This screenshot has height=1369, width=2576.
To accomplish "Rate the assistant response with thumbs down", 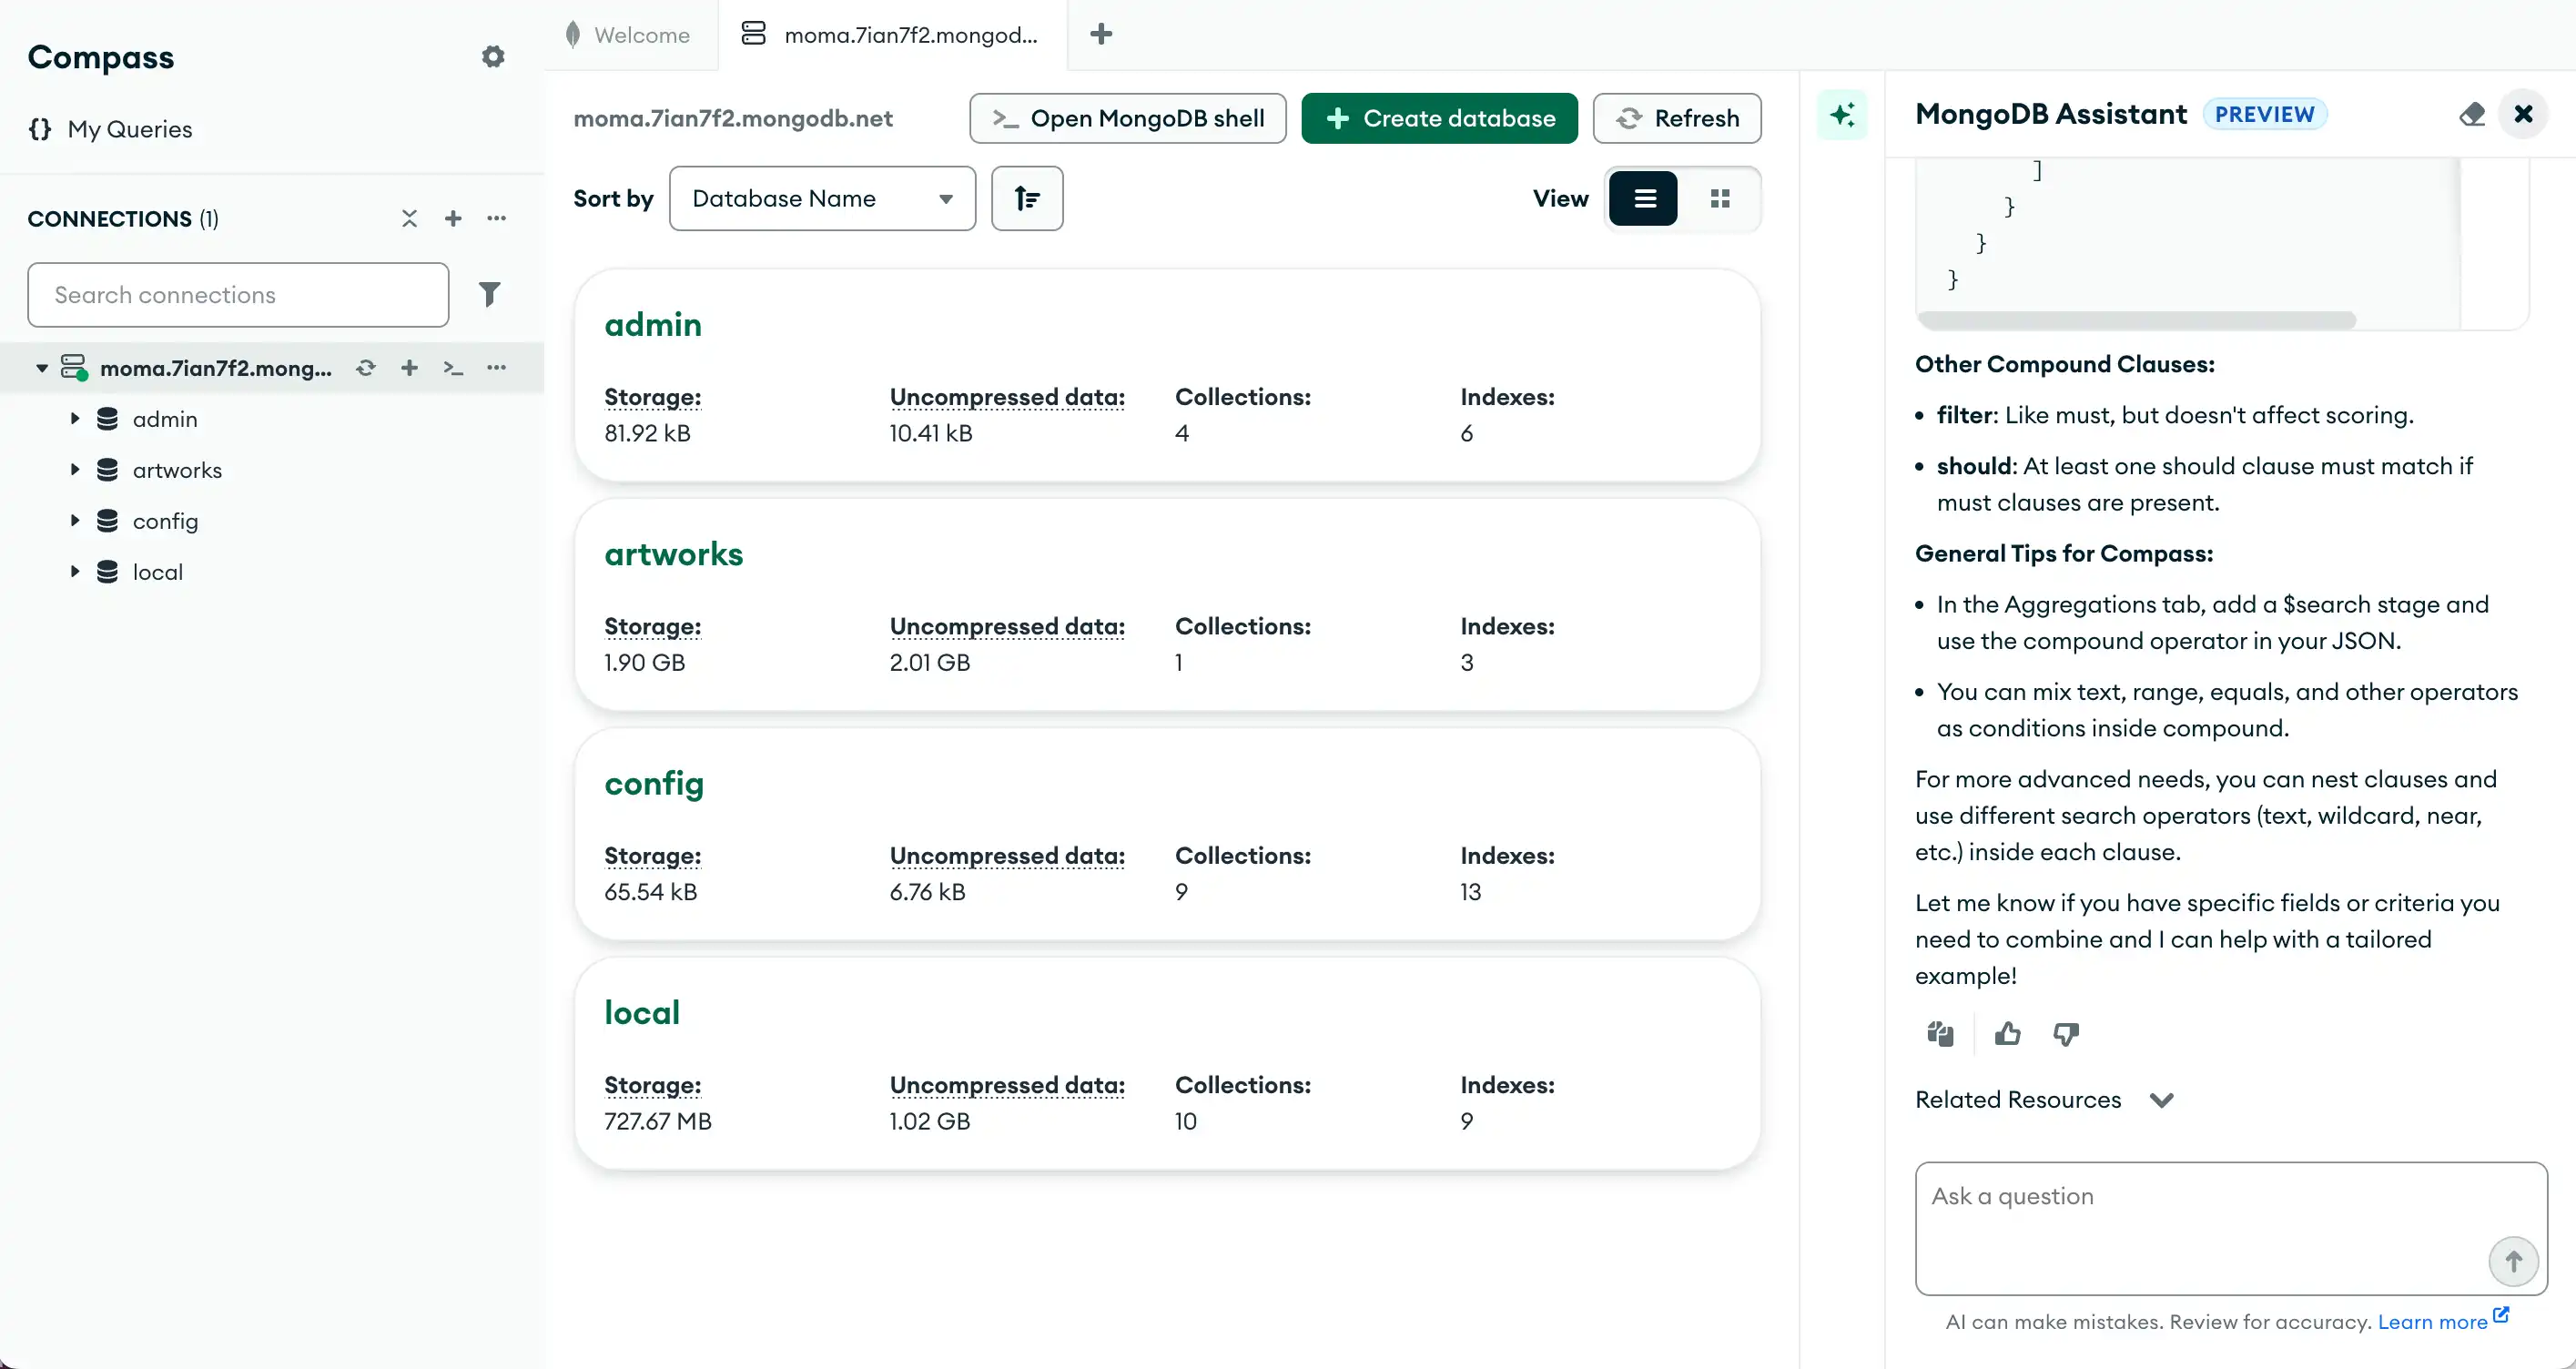I will tap(2065, 1033).
